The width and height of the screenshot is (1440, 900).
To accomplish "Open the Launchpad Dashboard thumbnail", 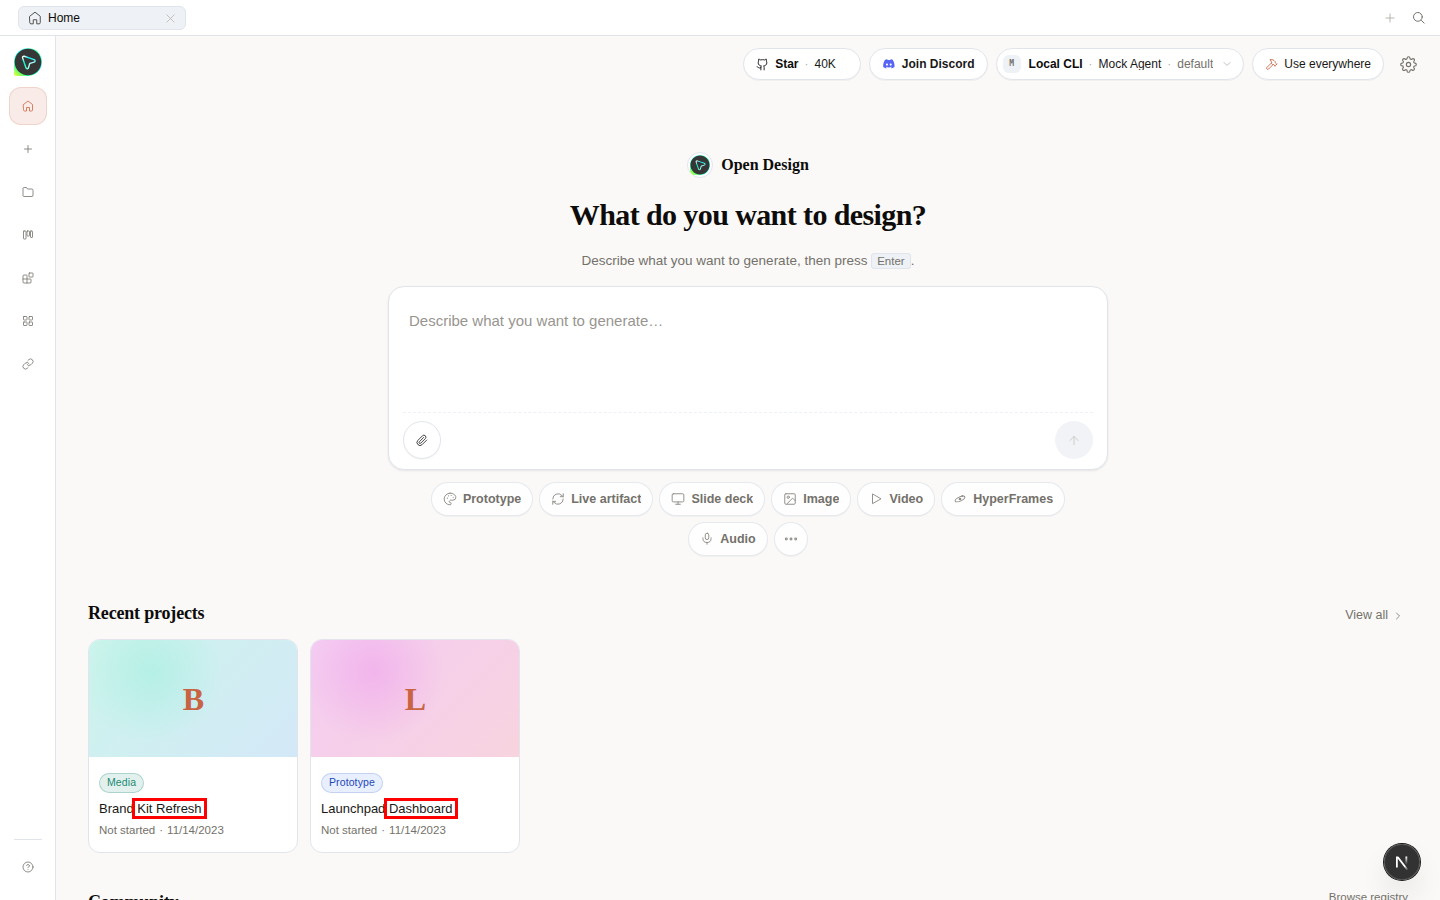I will coord(415,699).
